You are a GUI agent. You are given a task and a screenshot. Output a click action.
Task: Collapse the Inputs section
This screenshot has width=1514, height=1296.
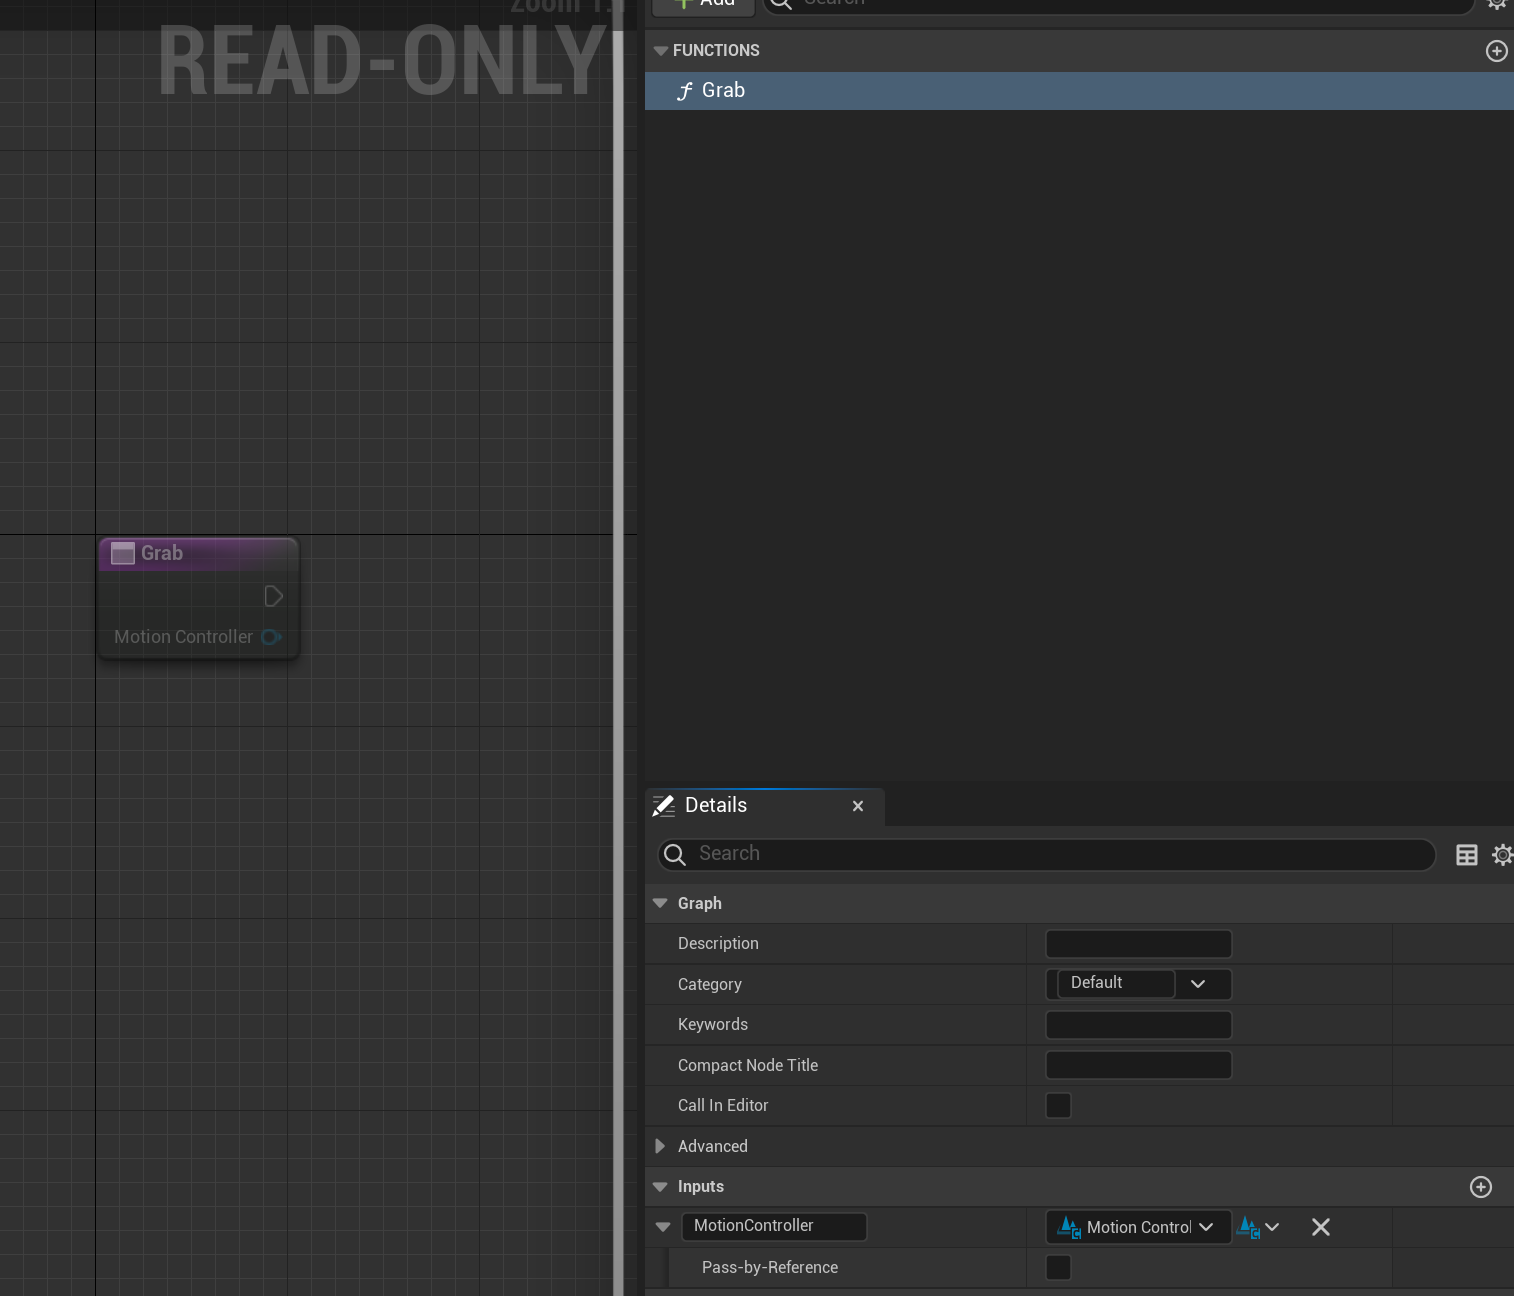pos(660,1187)
